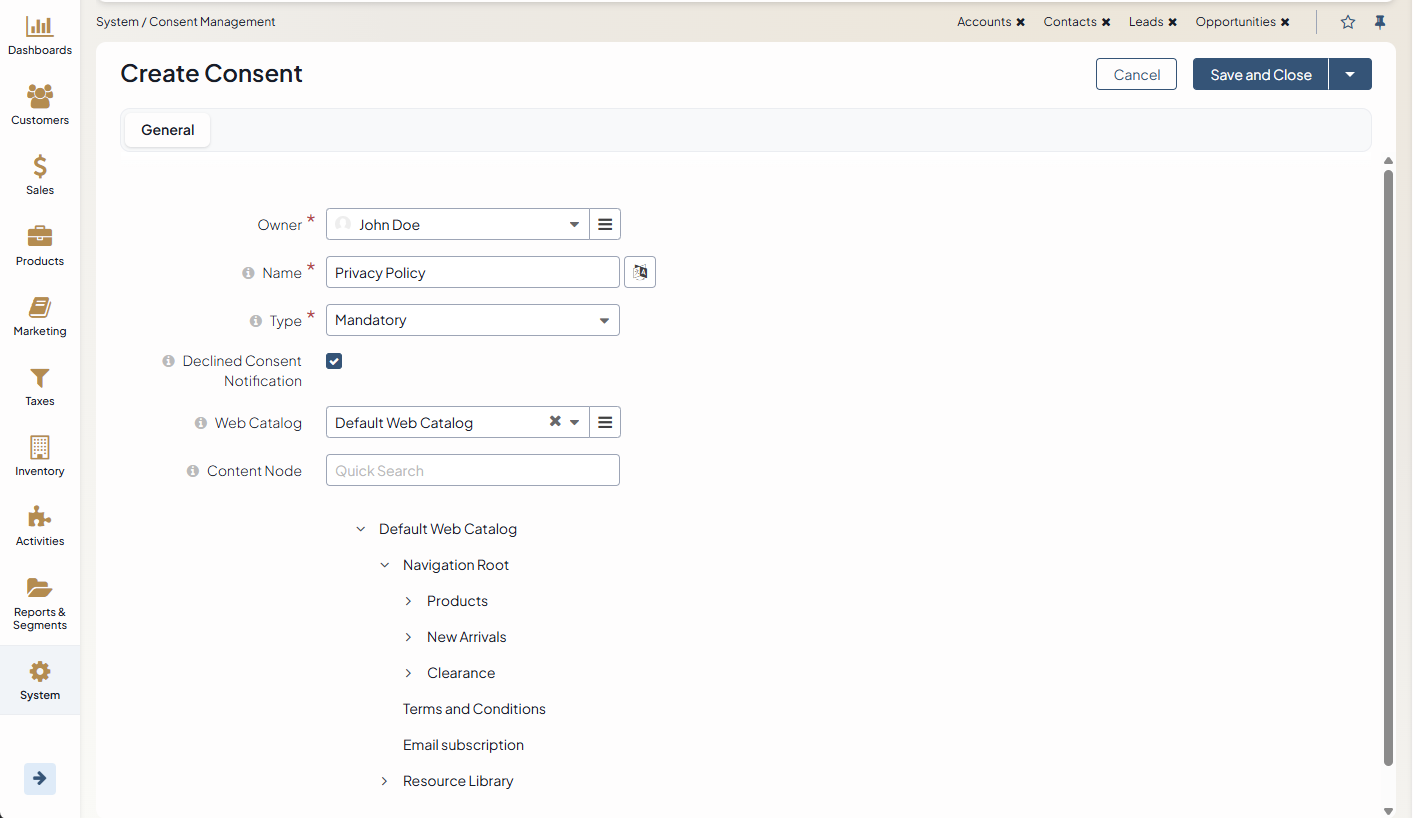Open Save and Close dropdown arrow
1413x818 pixels.
[1350, 74]
